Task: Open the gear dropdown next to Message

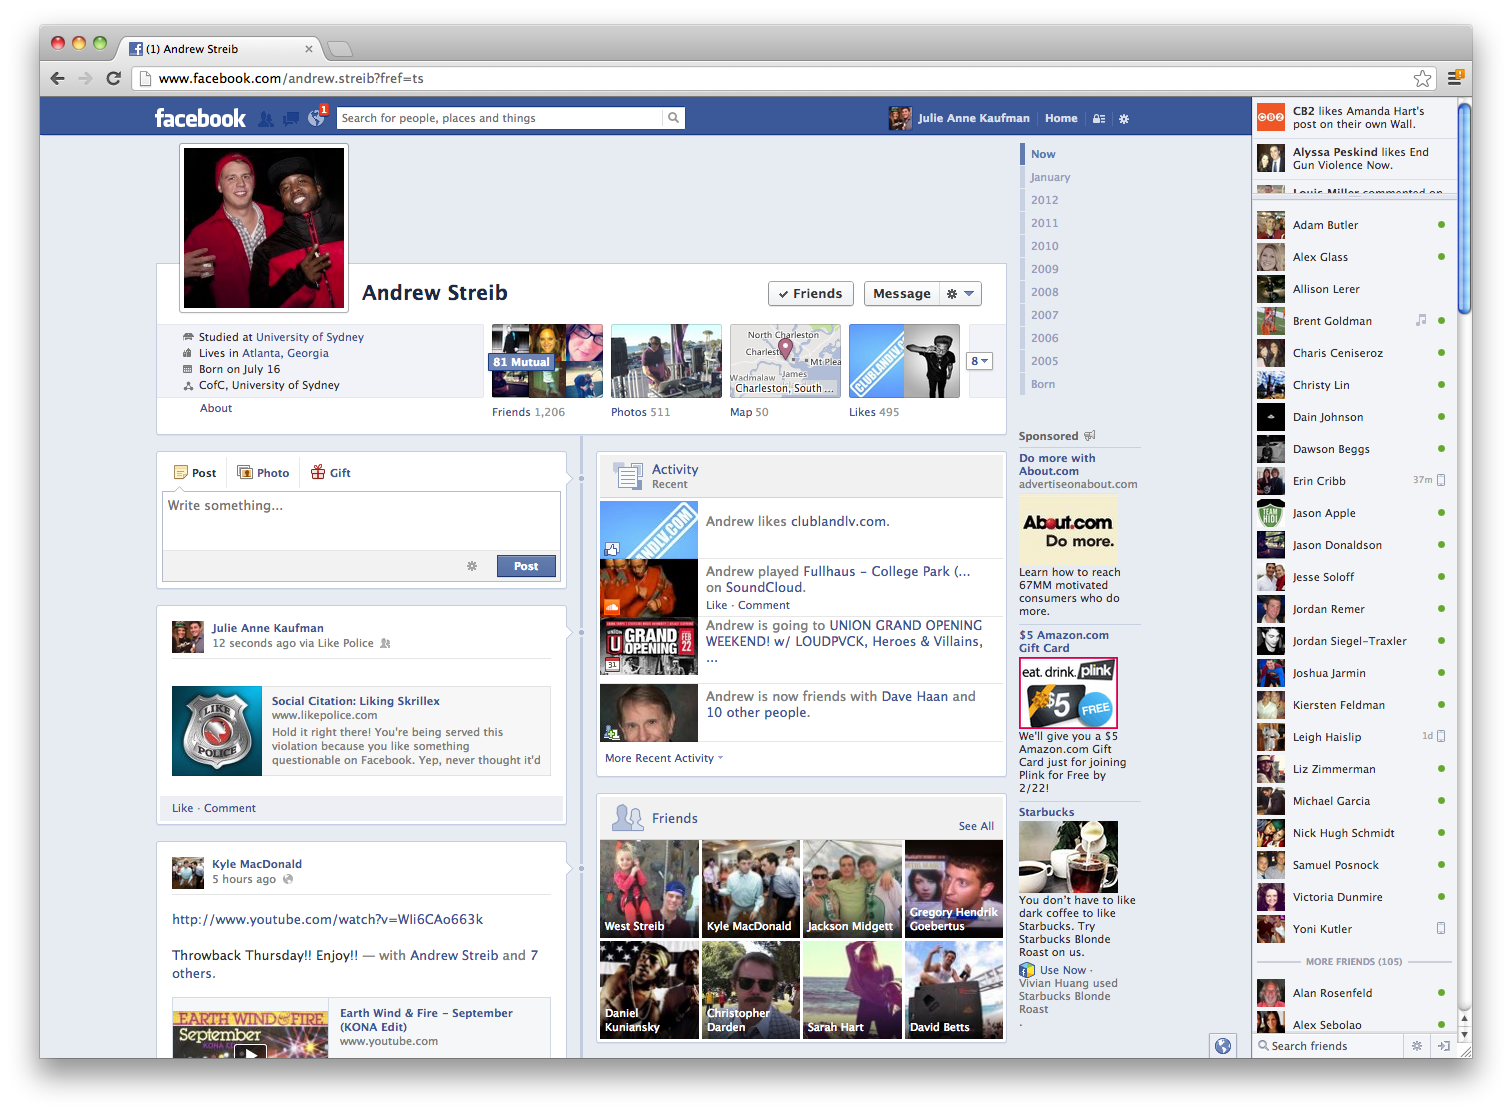Action: pyautogui.click(x=960, y=293)
